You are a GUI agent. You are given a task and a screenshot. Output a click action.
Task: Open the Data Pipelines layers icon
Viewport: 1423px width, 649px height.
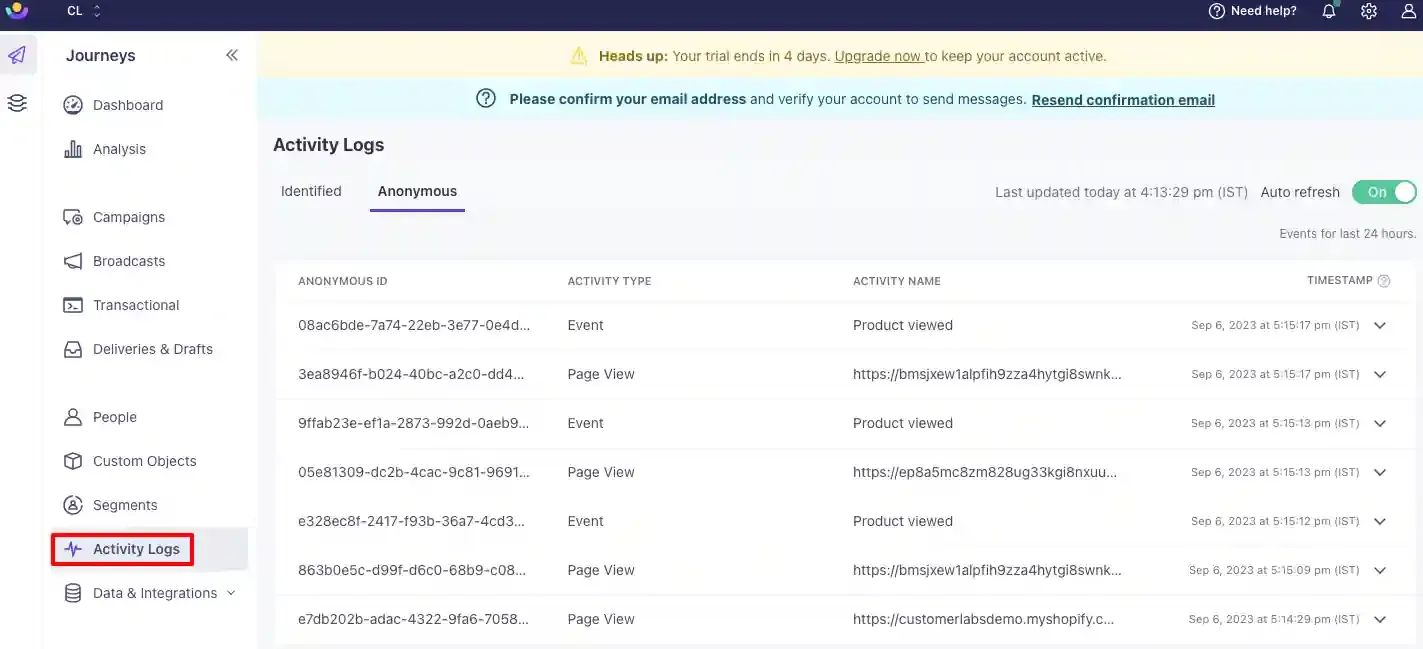coord(17,103)
